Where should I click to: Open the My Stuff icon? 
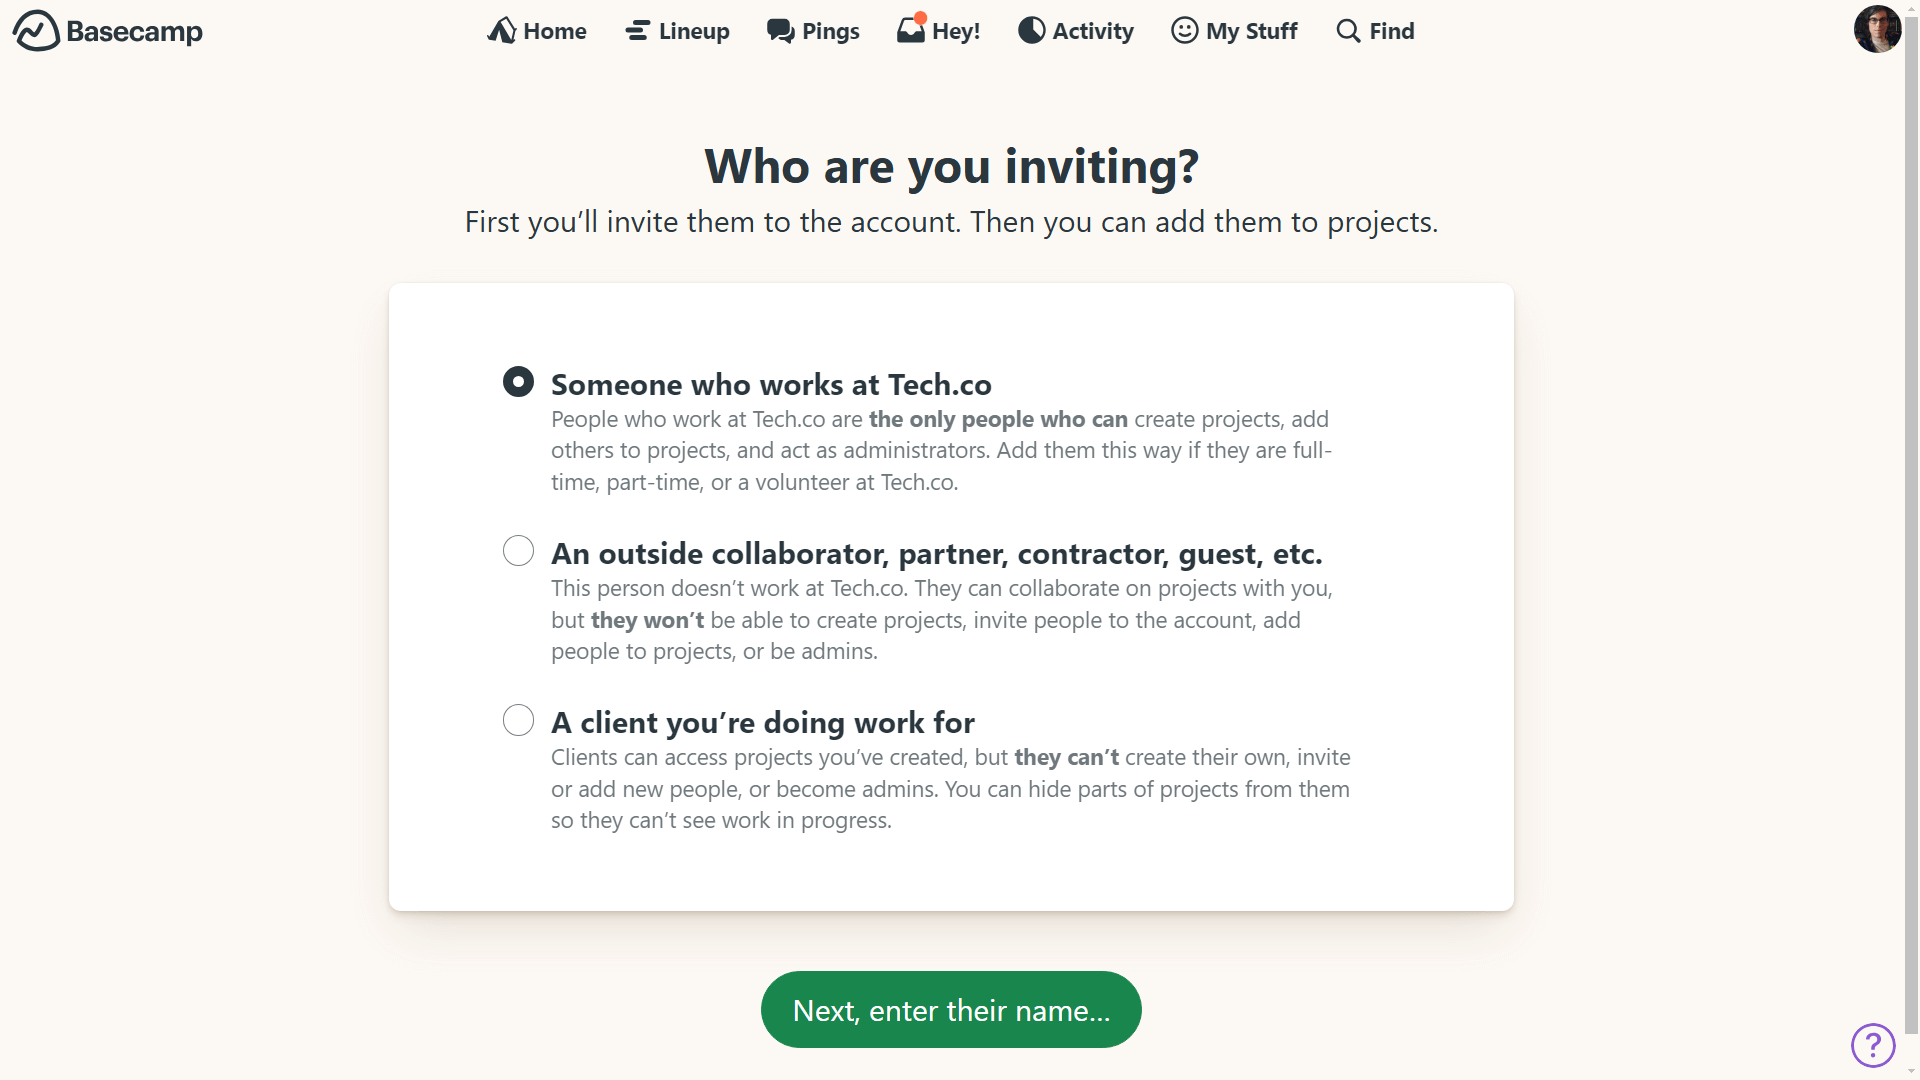click(1183, 29)
